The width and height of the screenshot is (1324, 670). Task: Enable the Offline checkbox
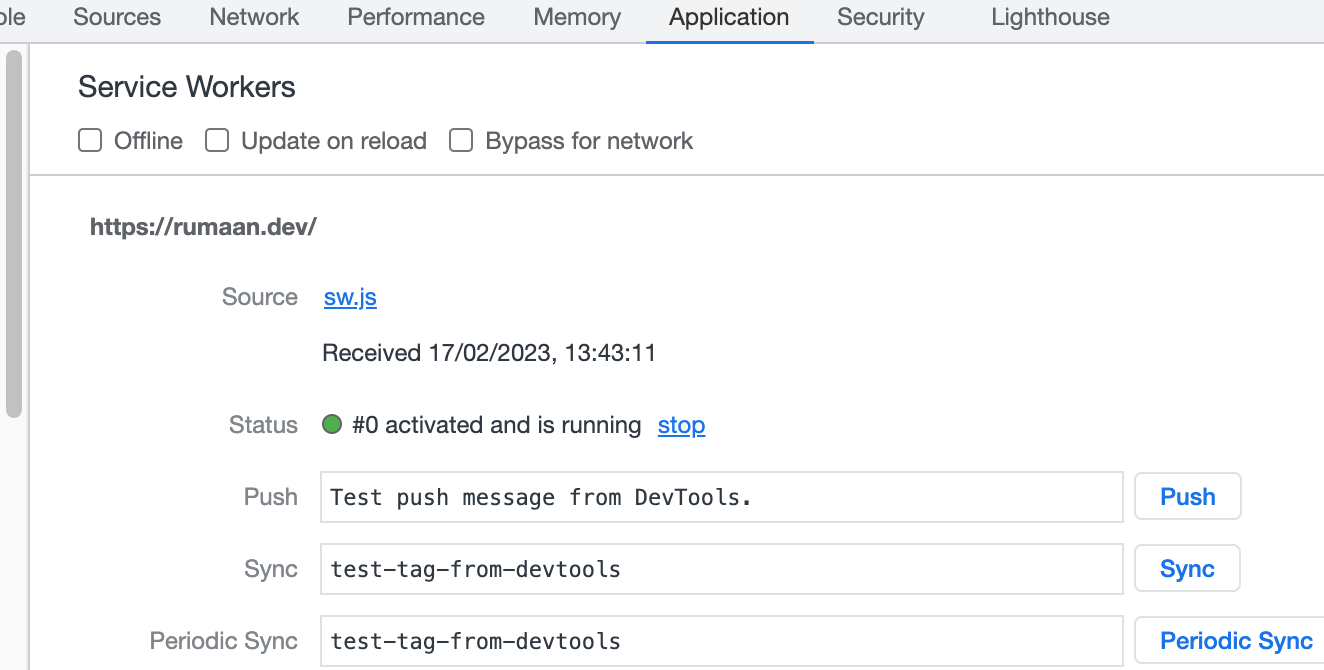pyautogui.click(x=91, y=141)
